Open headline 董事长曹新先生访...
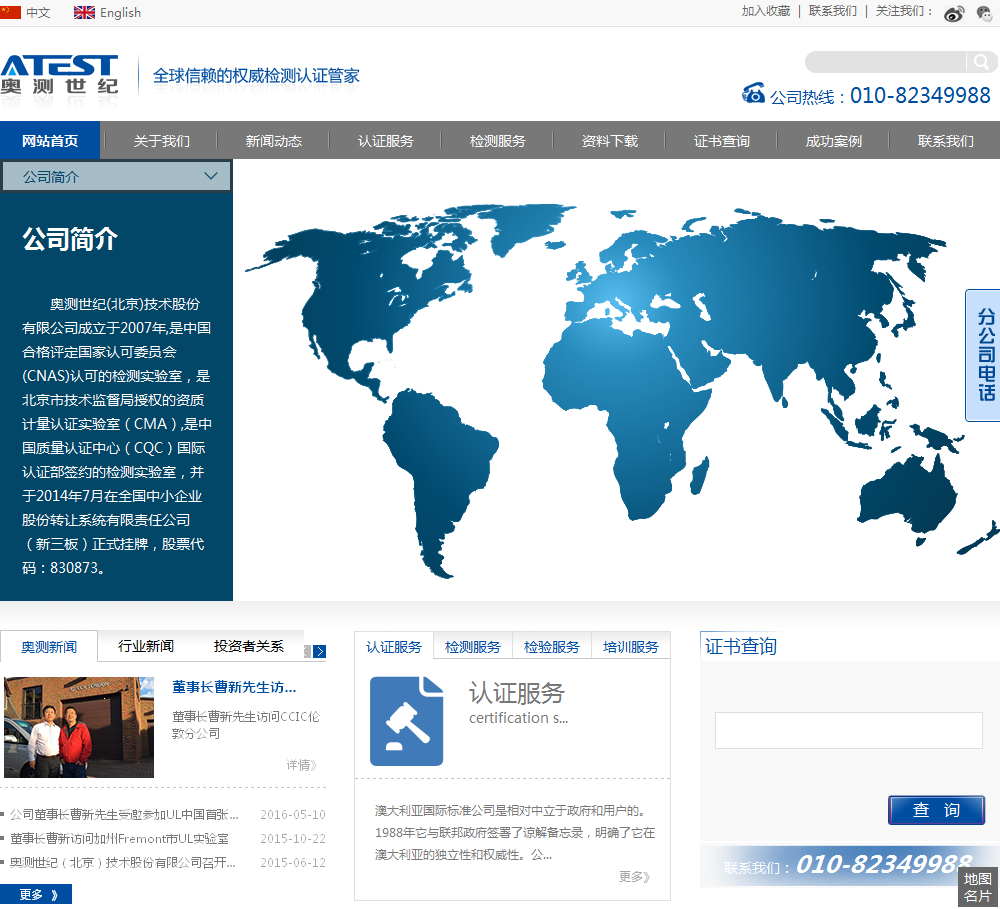Image resolution: width=1000 pixels, height=909 pixels. (234, 687)
